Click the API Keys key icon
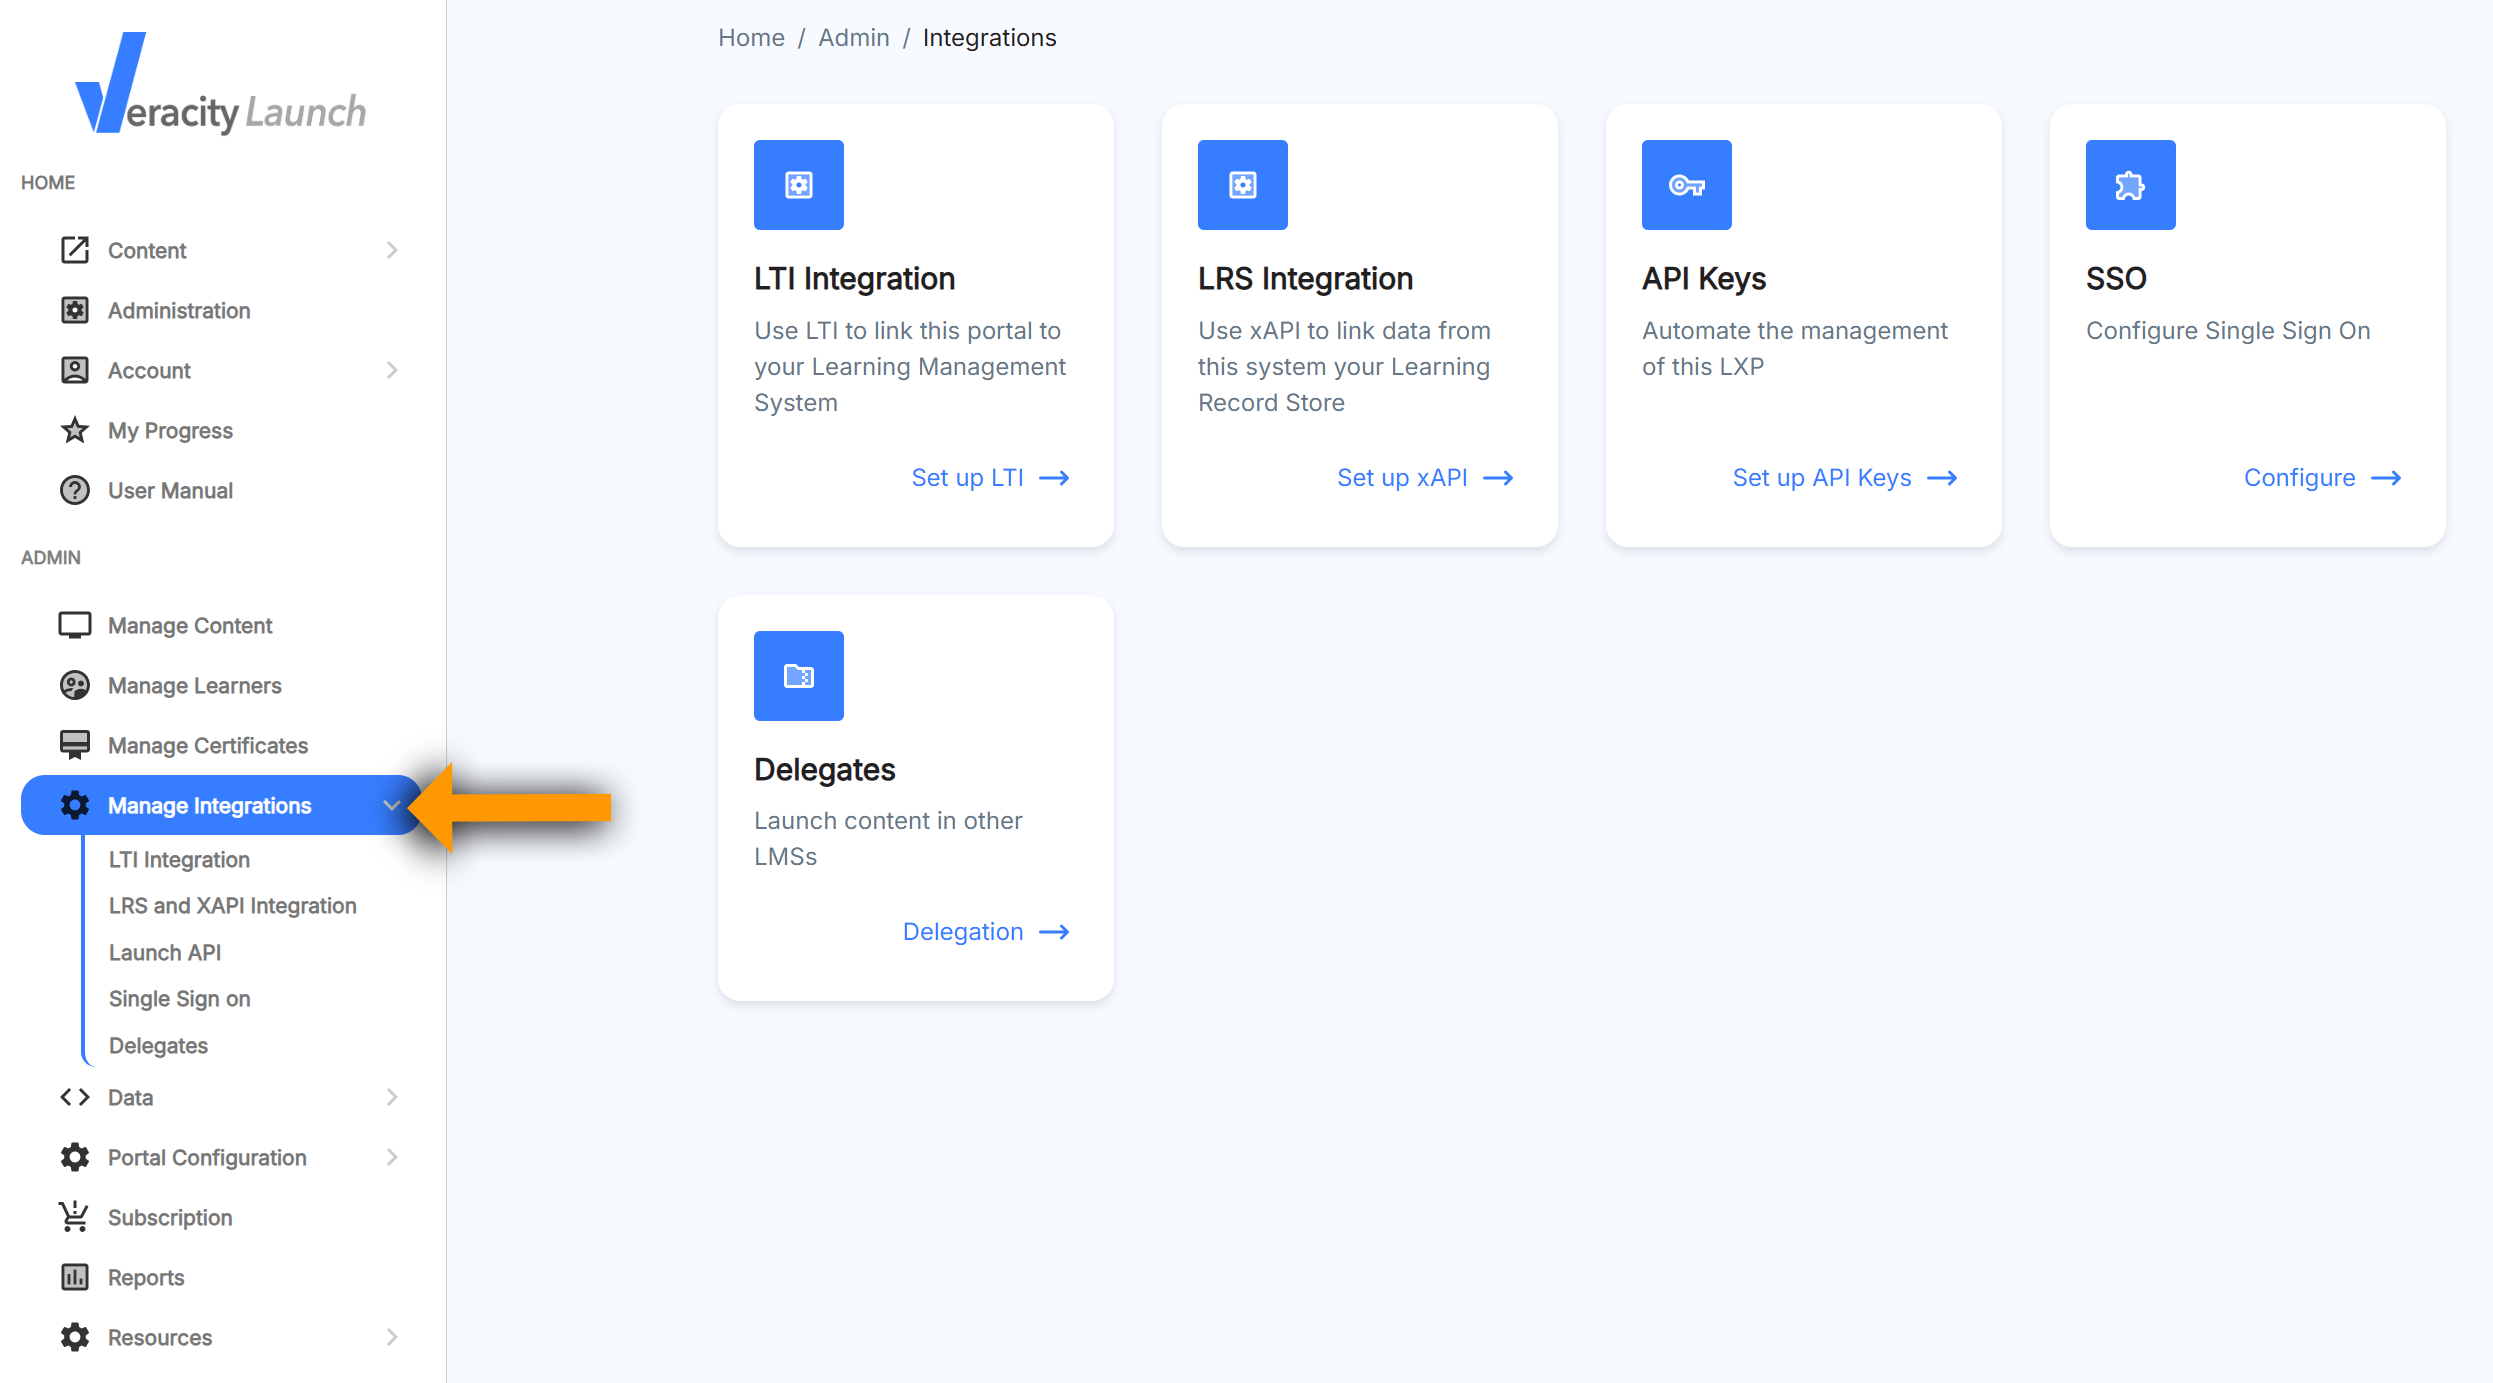 click(1686, 185)
